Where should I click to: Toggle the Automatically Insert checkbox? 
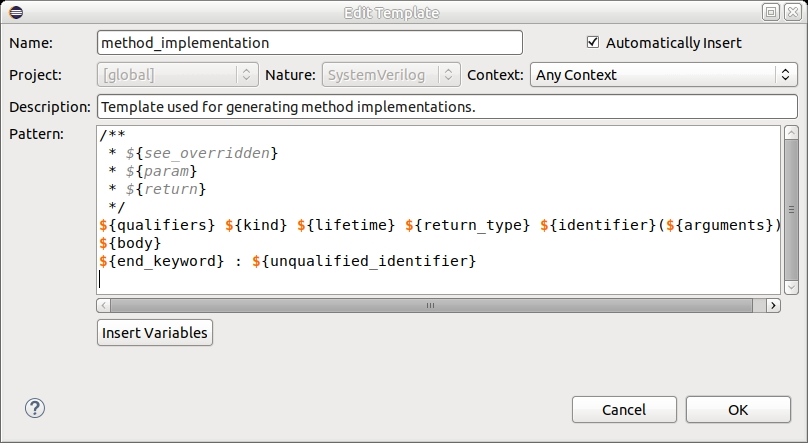(x=593, y=42)
